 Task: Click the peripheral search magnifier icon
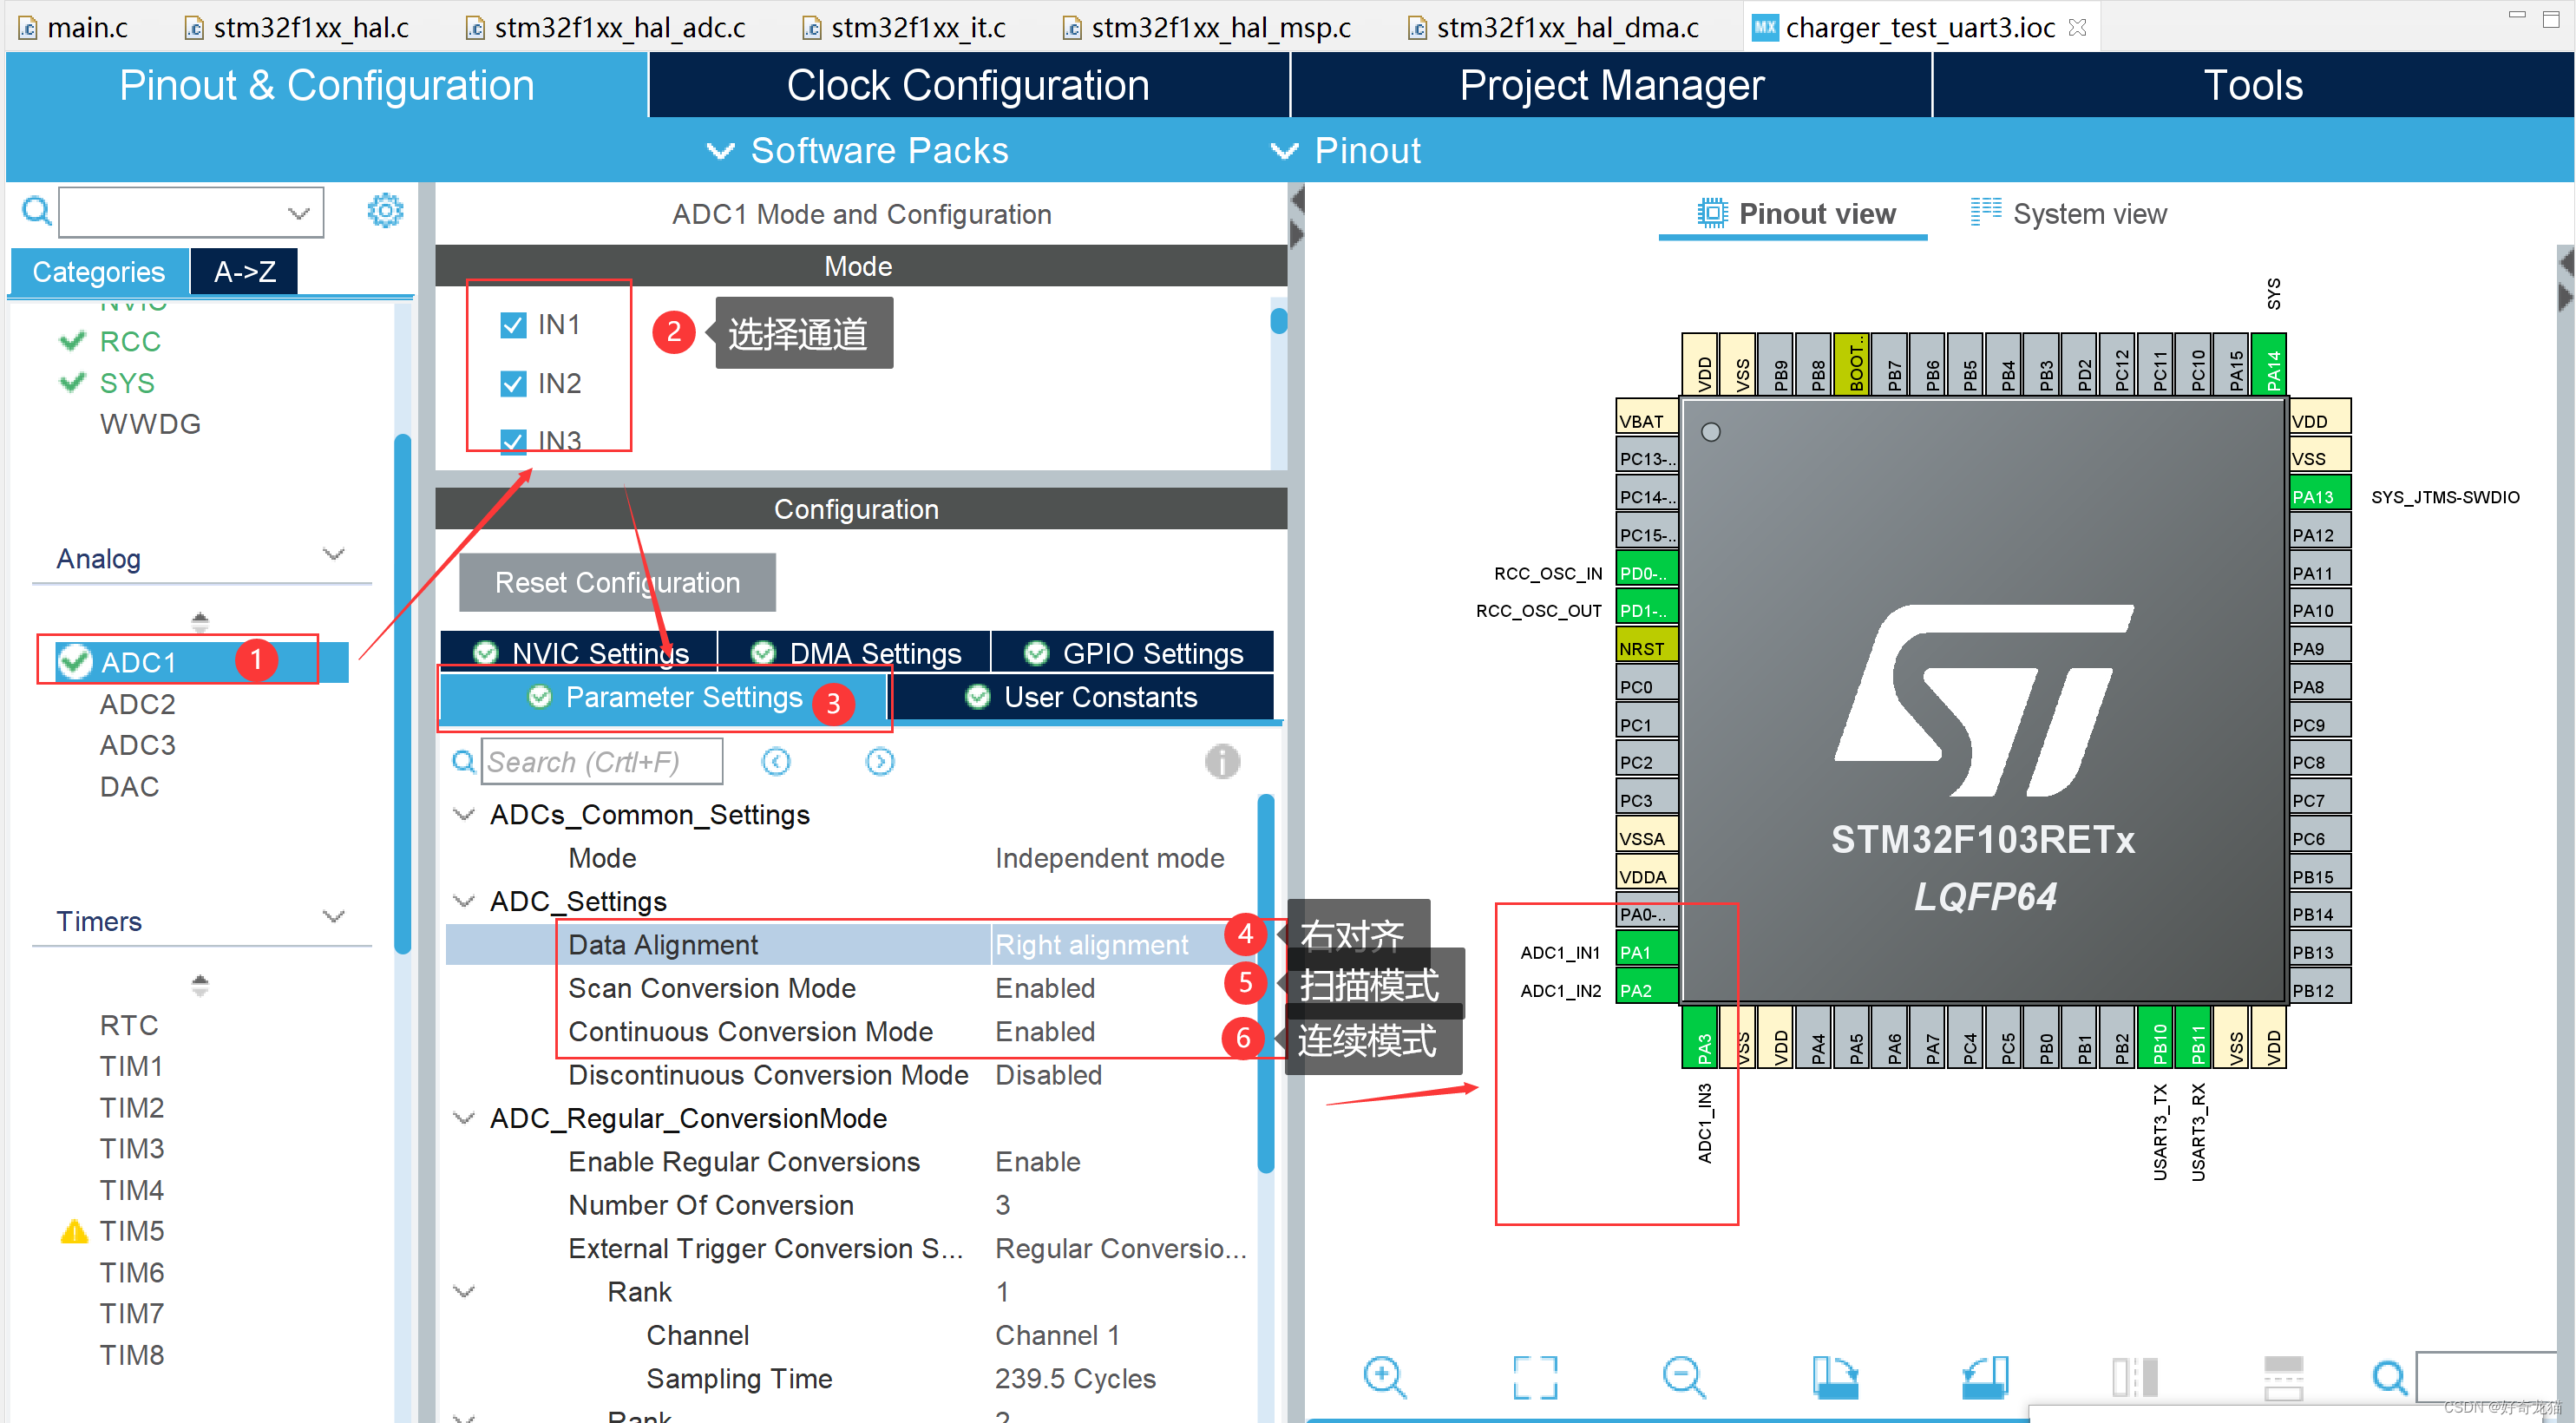[x=36, y=211]
